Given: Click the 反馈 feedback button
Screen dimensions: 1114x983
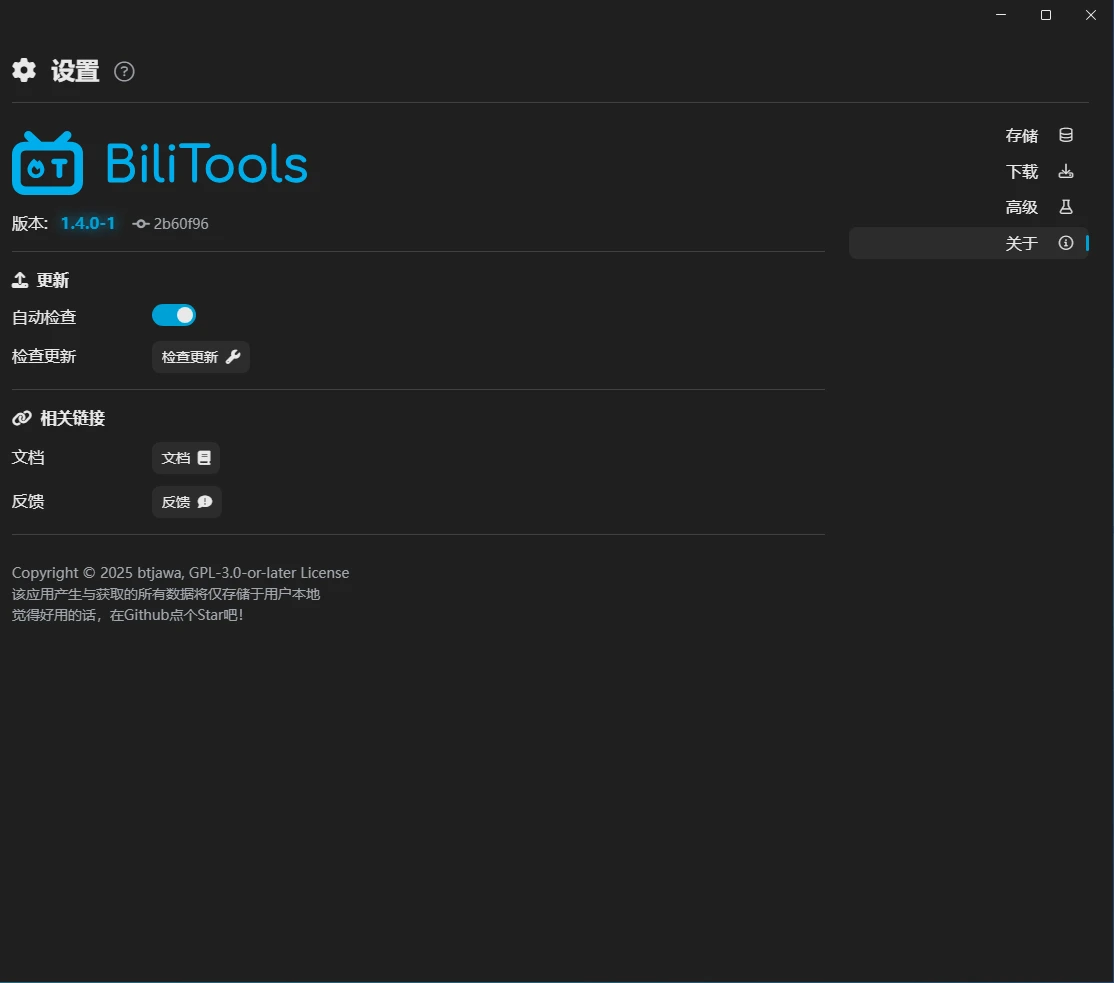Looking at the screenshot, I should point(187,502).
